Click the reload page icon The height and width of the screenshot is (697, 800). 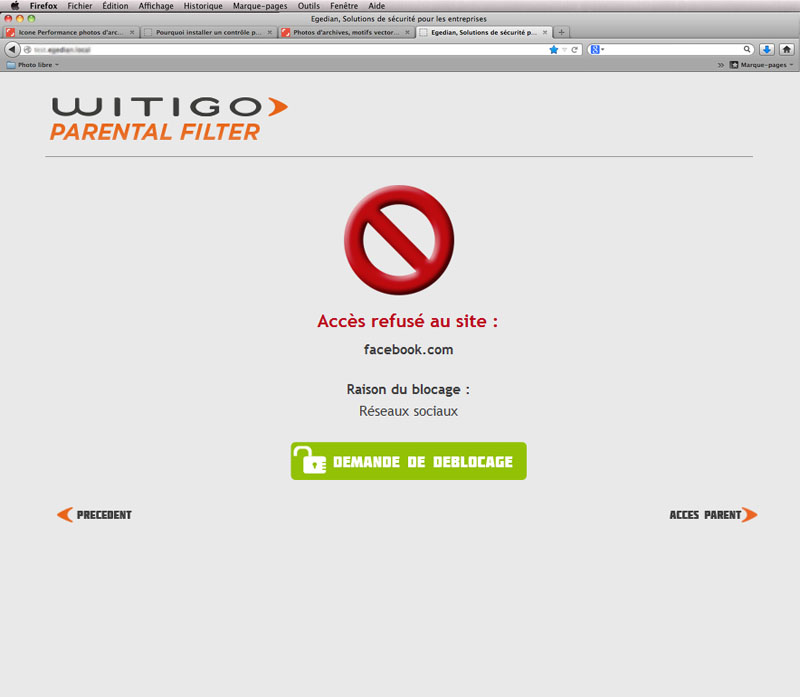[x=575, y=49]
